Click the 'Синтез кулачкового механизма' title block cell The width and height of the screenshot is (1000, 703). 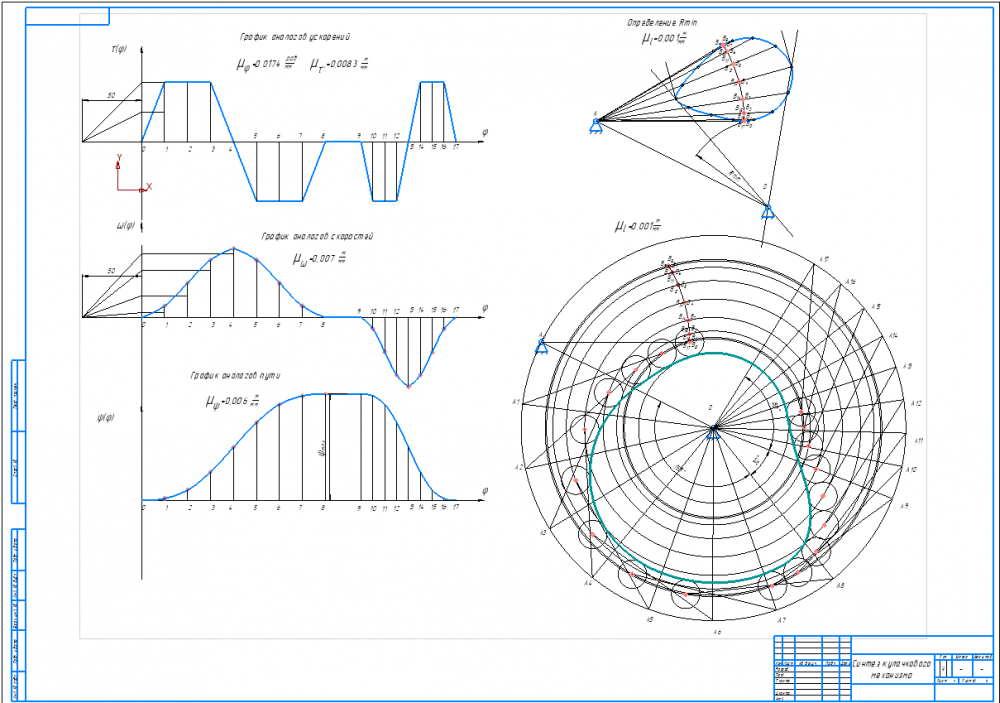pyautogui.click(x=892, y=670)
